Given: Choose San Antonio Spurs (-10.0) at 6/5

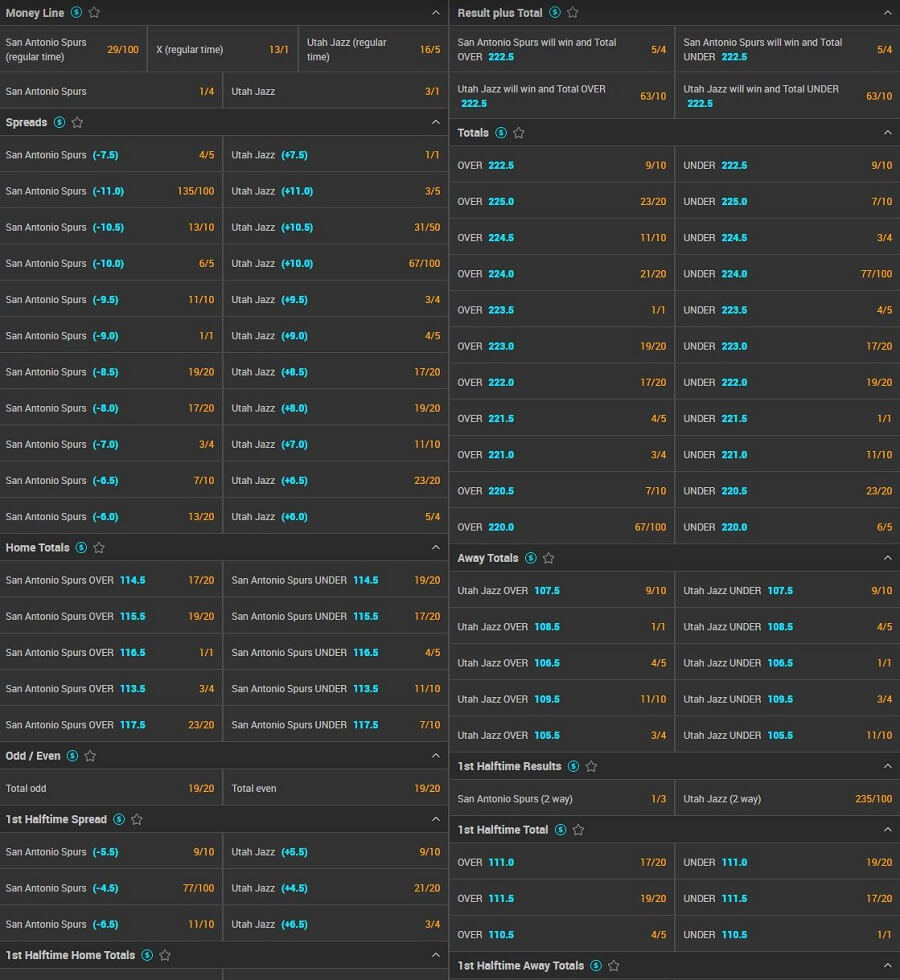Looking at the screenshot, I should pyautogui.click(x=111, y=264).
